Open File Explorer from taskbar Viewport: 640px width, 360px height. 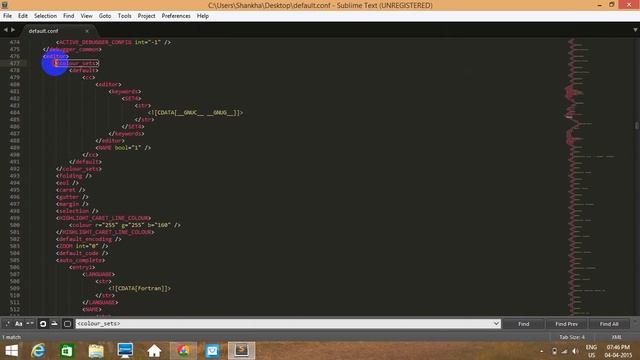[x=96, y=351]
